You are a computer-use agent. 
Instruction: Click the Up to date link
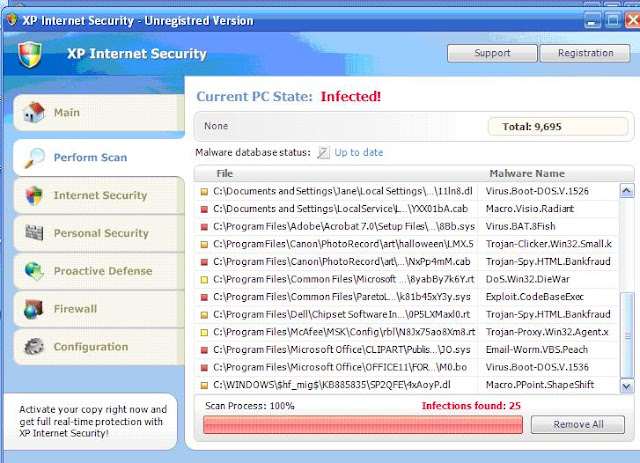[x=359, y=153]
